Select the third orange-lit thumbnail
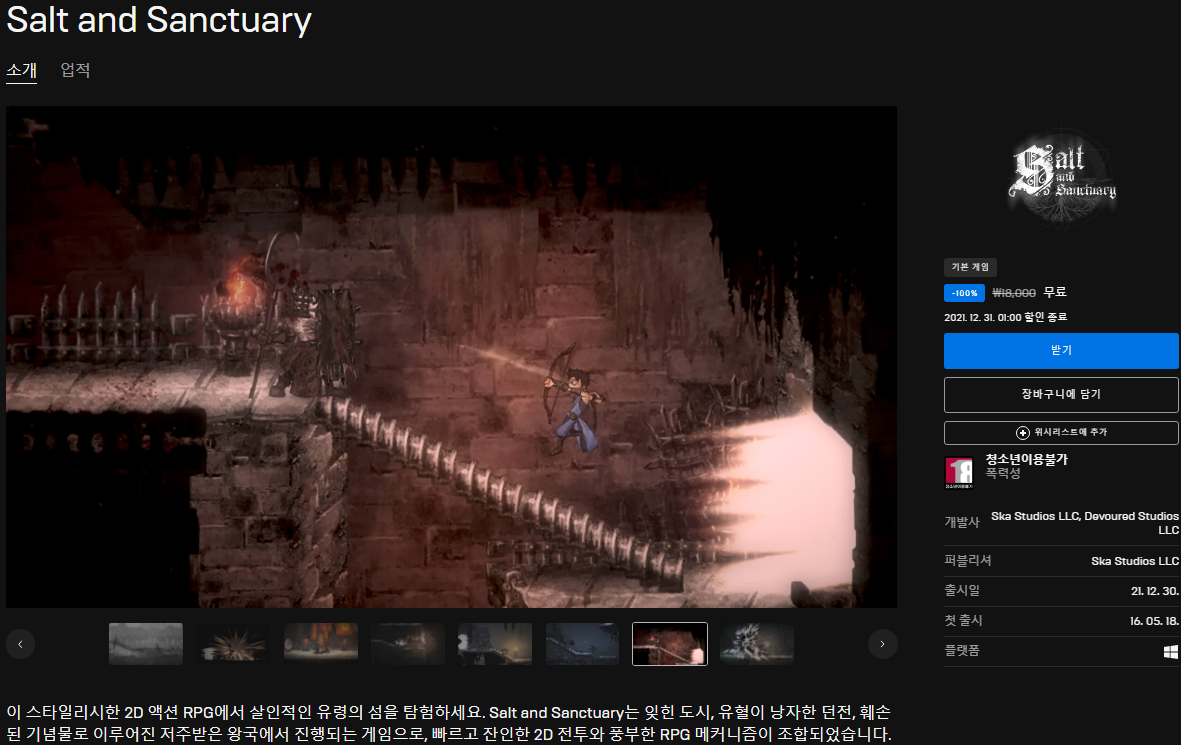This screenshot has height=745, width=1181. coord(321,644)
